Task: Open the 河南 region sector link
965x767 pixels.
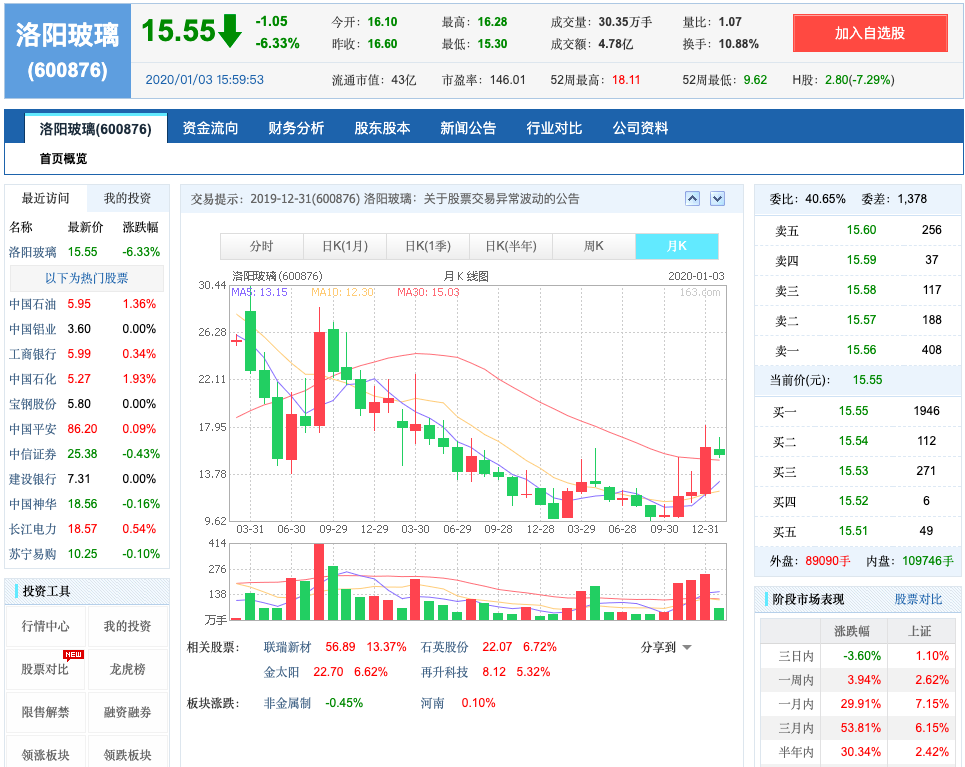Action: click(x=432, y=703)
